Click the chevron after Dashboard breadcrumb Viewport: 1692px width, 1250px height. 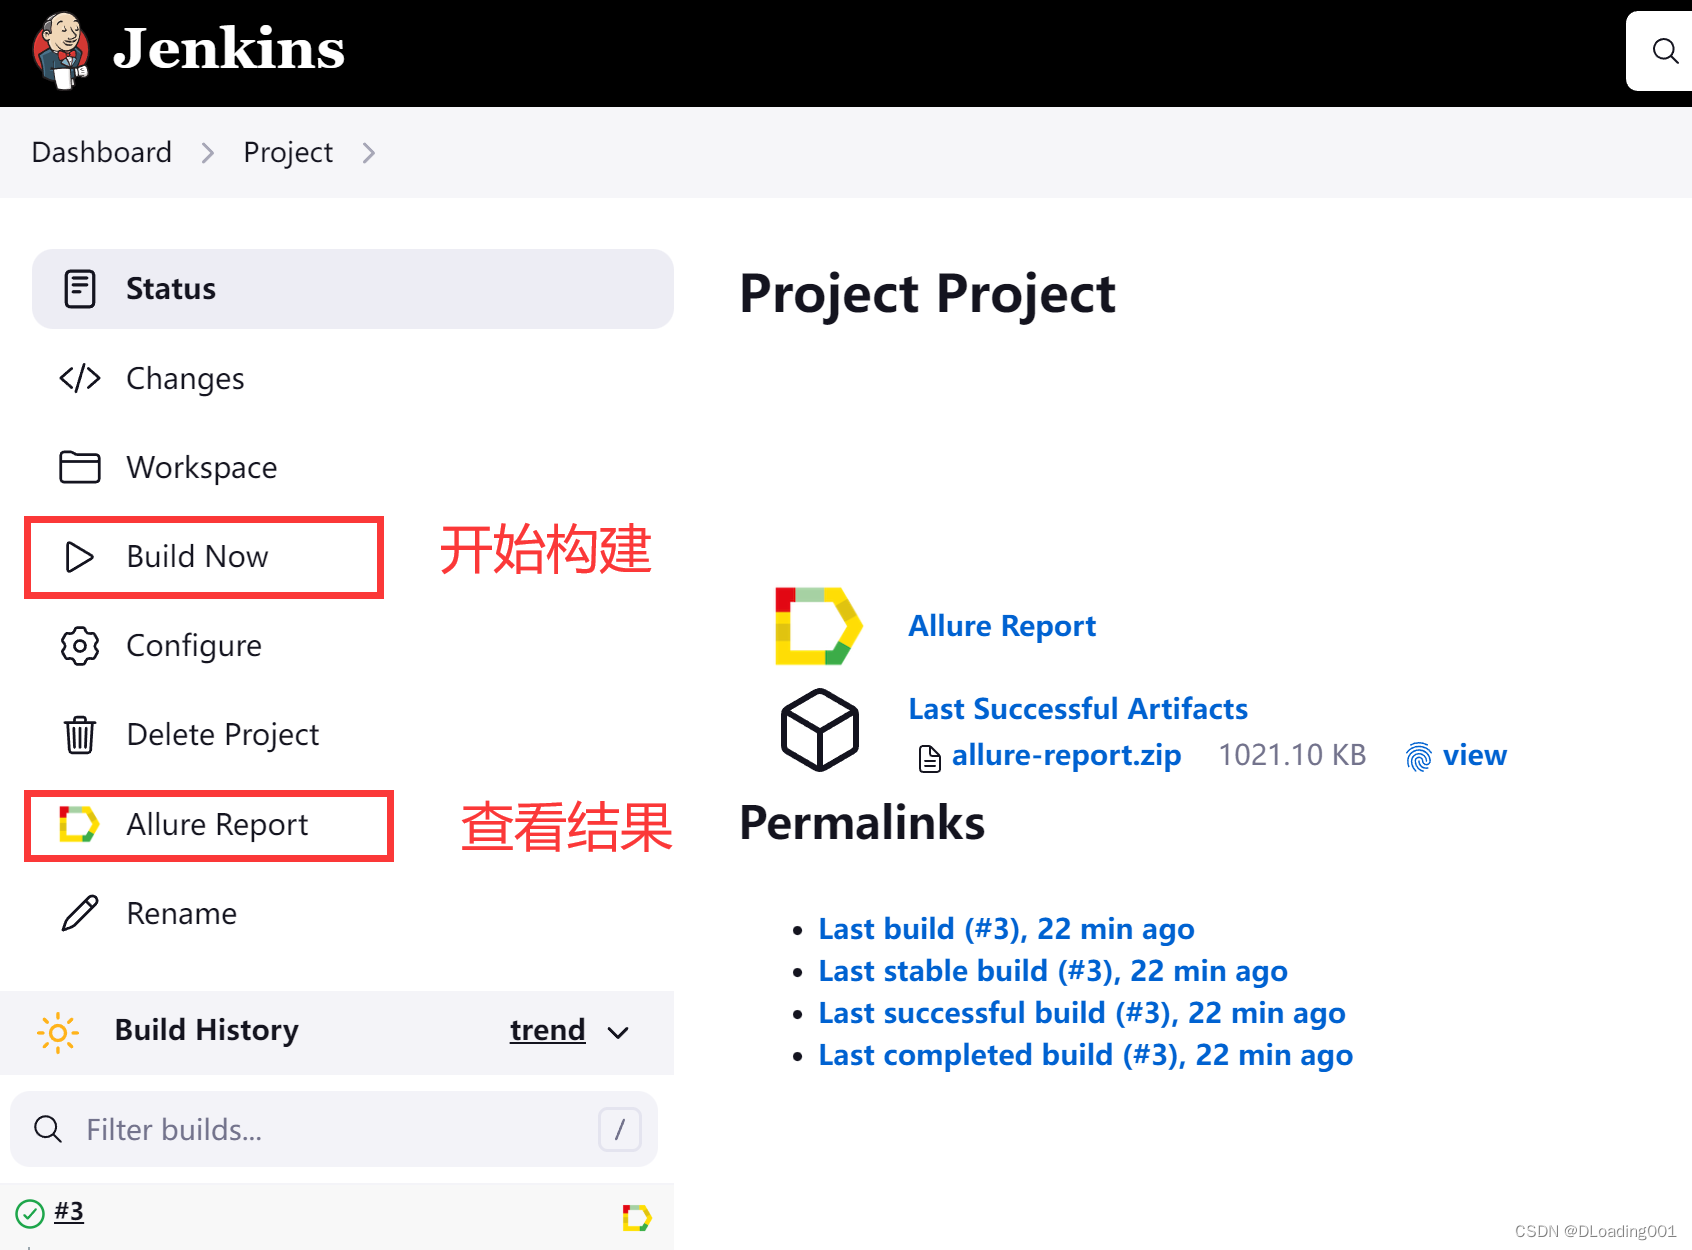click(x=207, y=152)
